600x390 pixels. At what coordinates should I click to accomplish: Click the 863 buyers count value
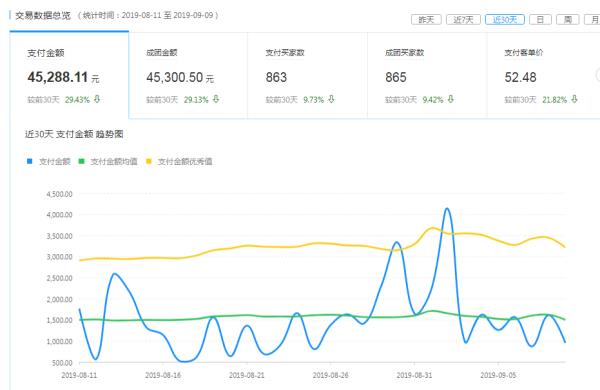point(276,77)
